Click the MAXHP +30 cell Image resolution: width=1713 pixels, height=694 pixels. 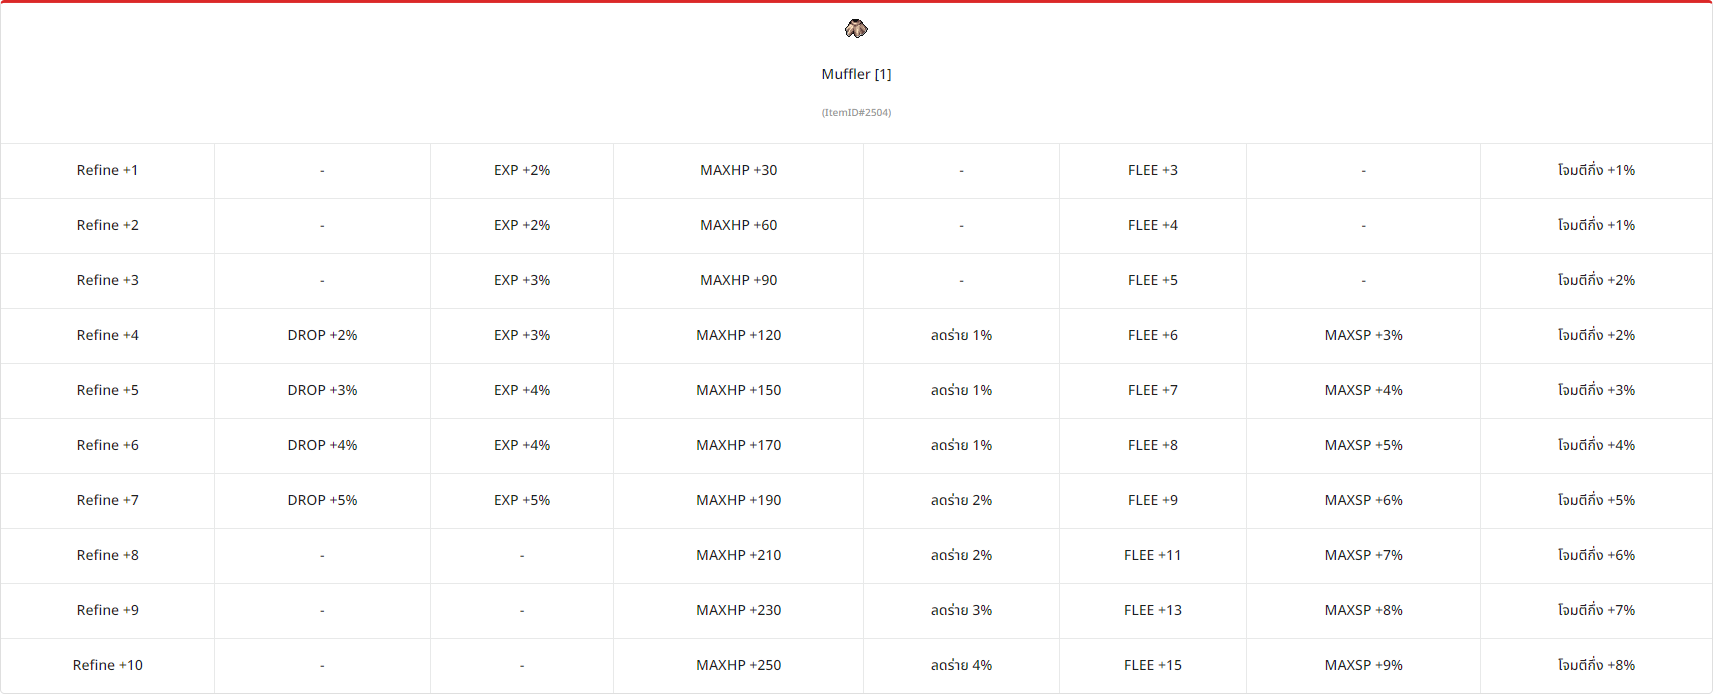[x=738, y=171]
